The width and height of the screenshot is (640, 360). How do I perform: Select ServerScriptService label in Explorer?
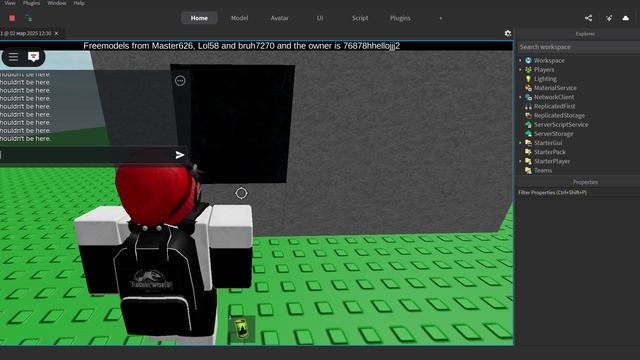[561, 124]
